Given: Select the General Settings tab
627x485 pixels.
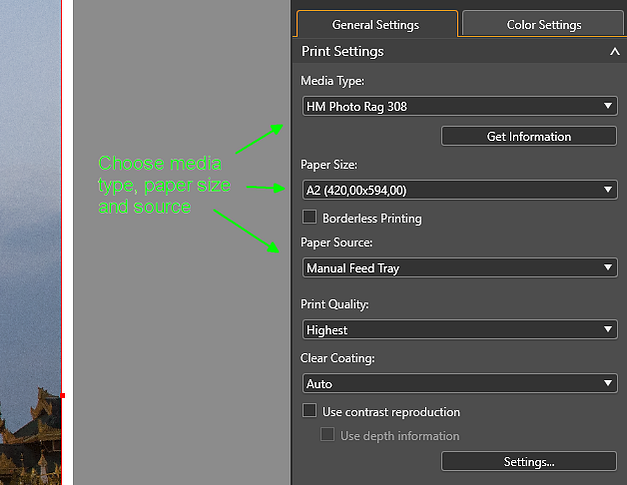Looking at the screenshot, I should click(x=377, y=24).
